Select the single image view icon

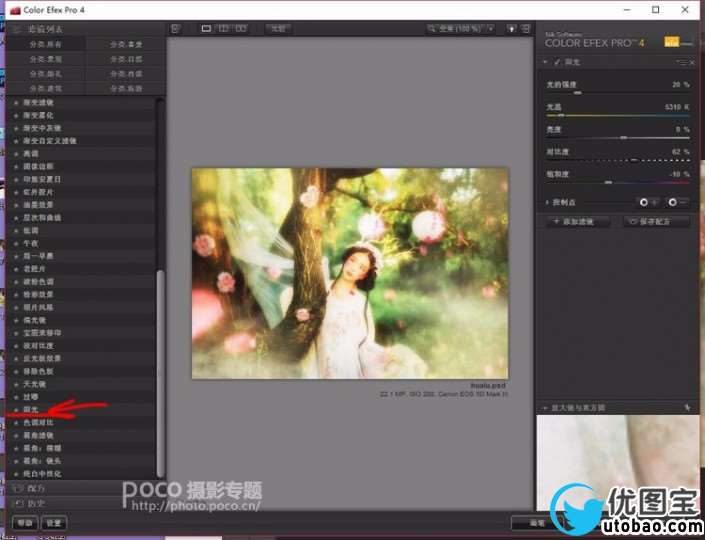click(x=207, y=29)
